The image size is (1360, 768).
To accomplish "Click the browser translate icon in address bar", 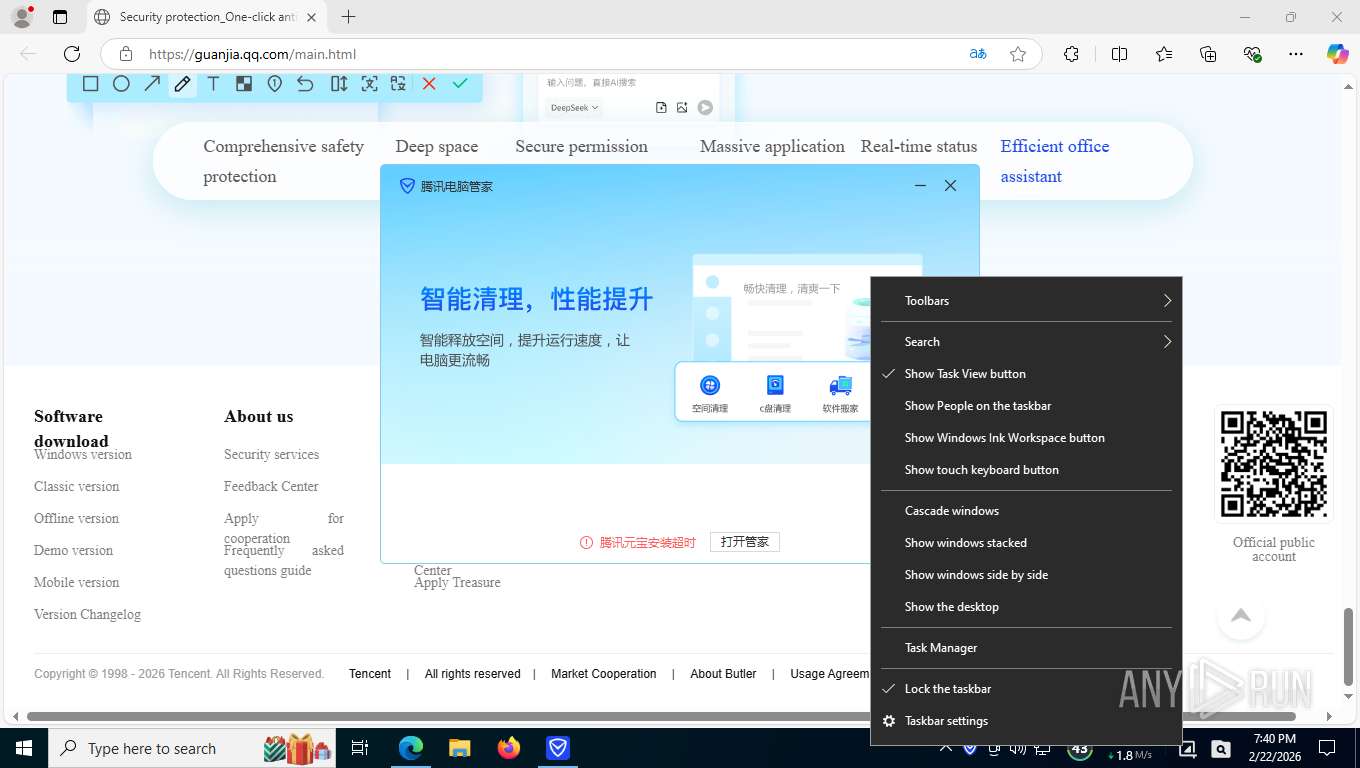I will (978, 54).
